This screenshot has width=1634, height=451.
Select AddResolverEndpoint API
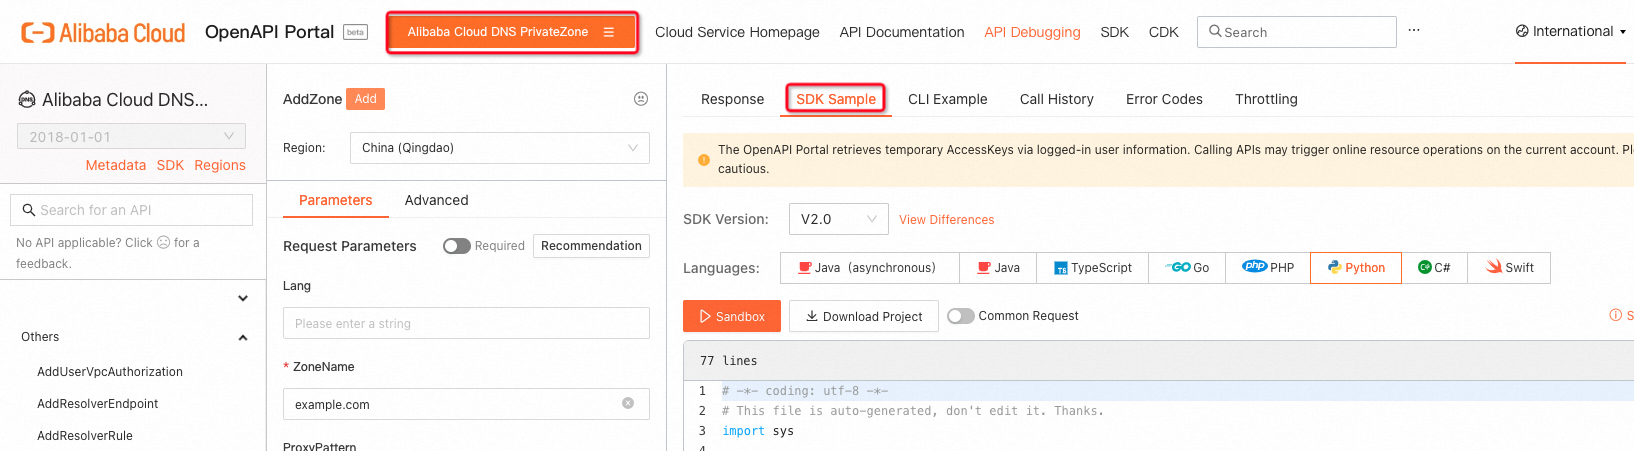pyautogui.click(x=98, y=404)
